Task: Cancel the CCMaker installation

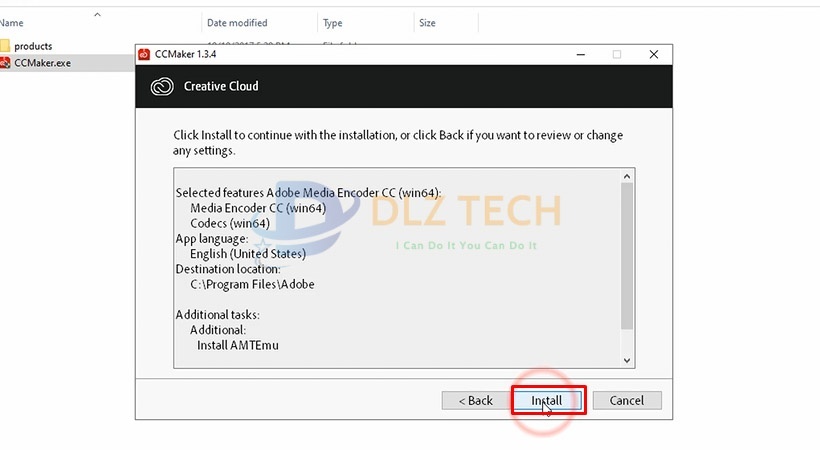Action: pyautogui.click(x=627, y=400)
